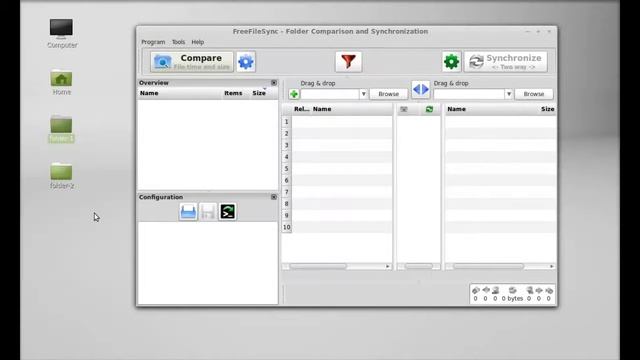Save as batch job icon
Screen dimensions: 640x360
point(228,212)
